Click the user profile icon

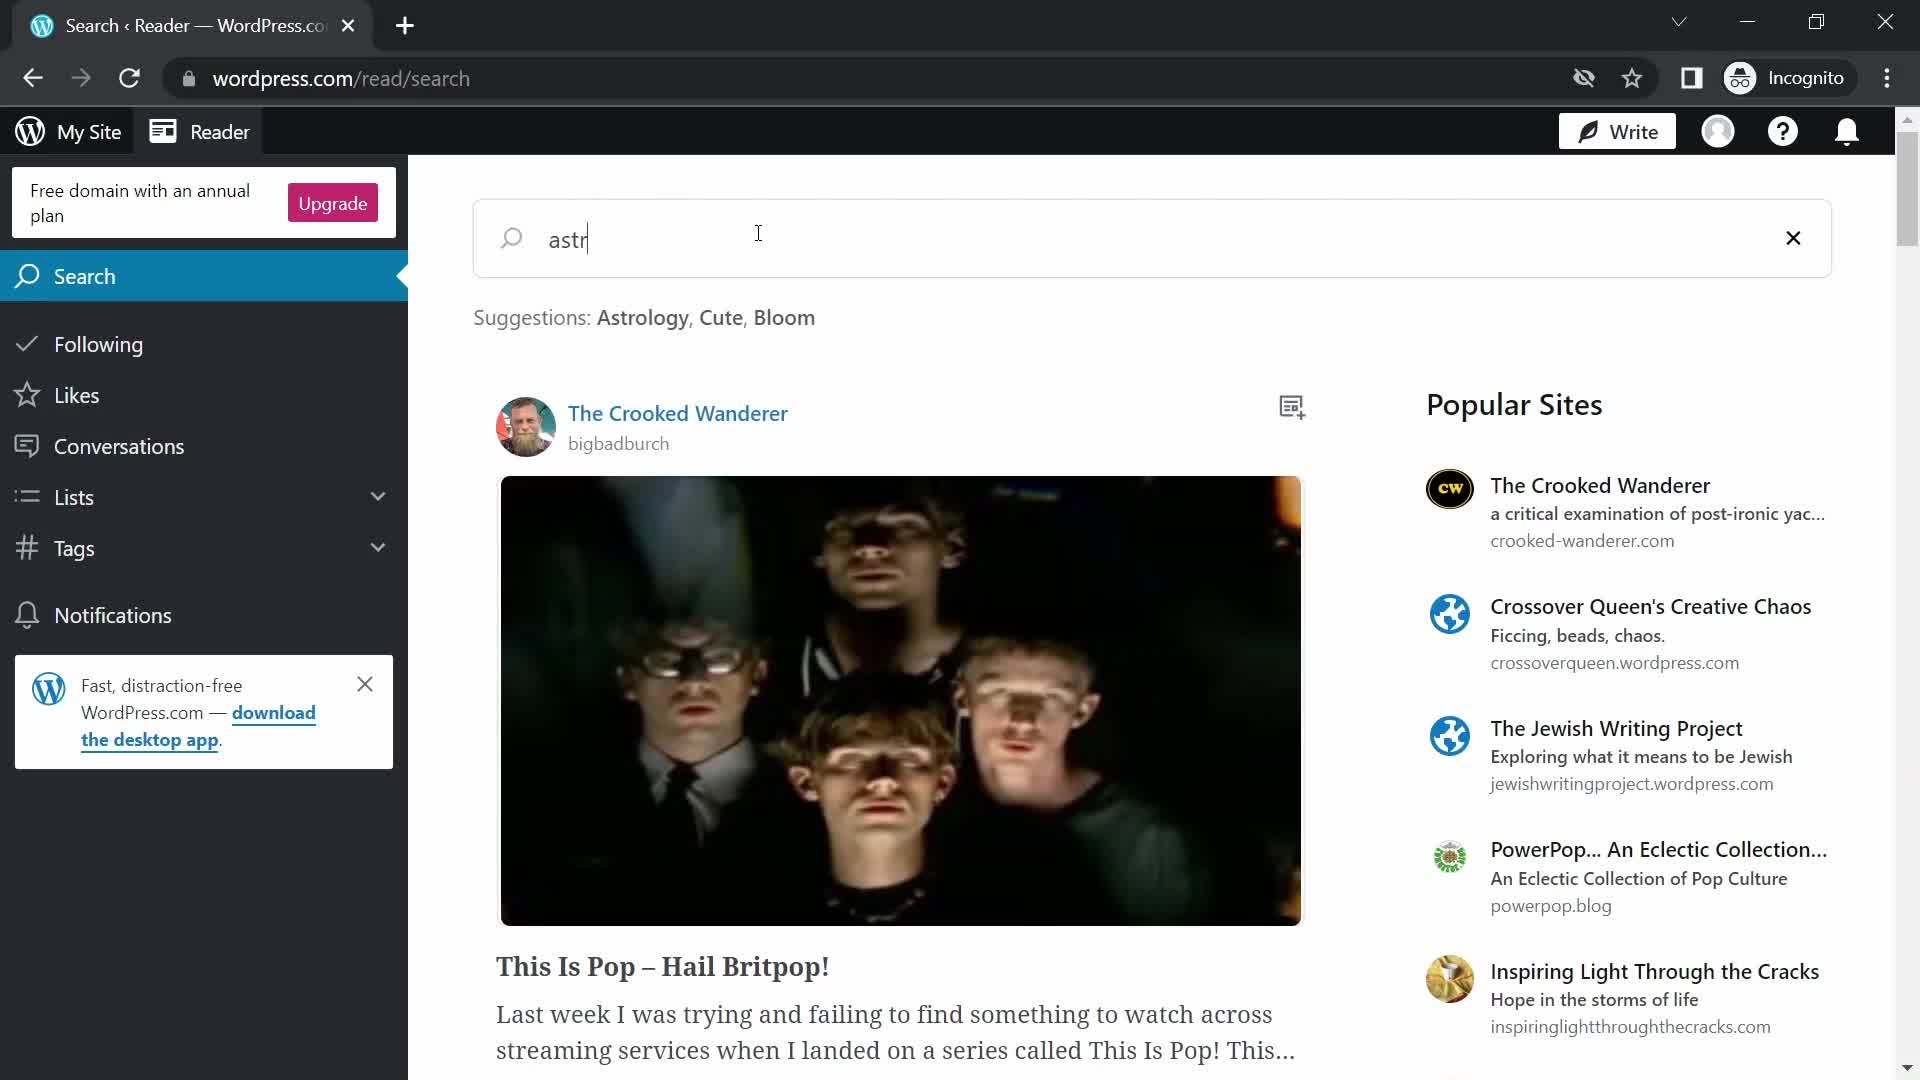(1718, 131)
